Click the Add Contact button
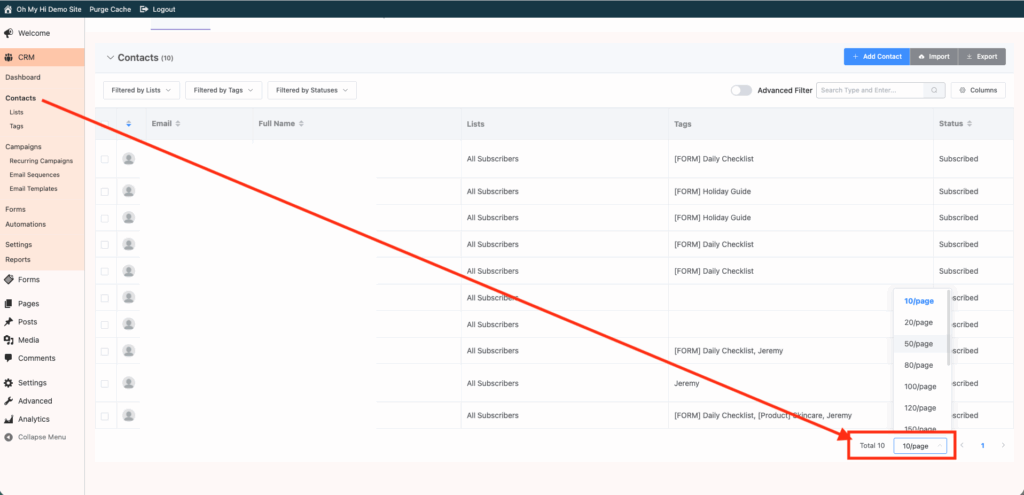1024x495 pixels. [x=877, y=57]
